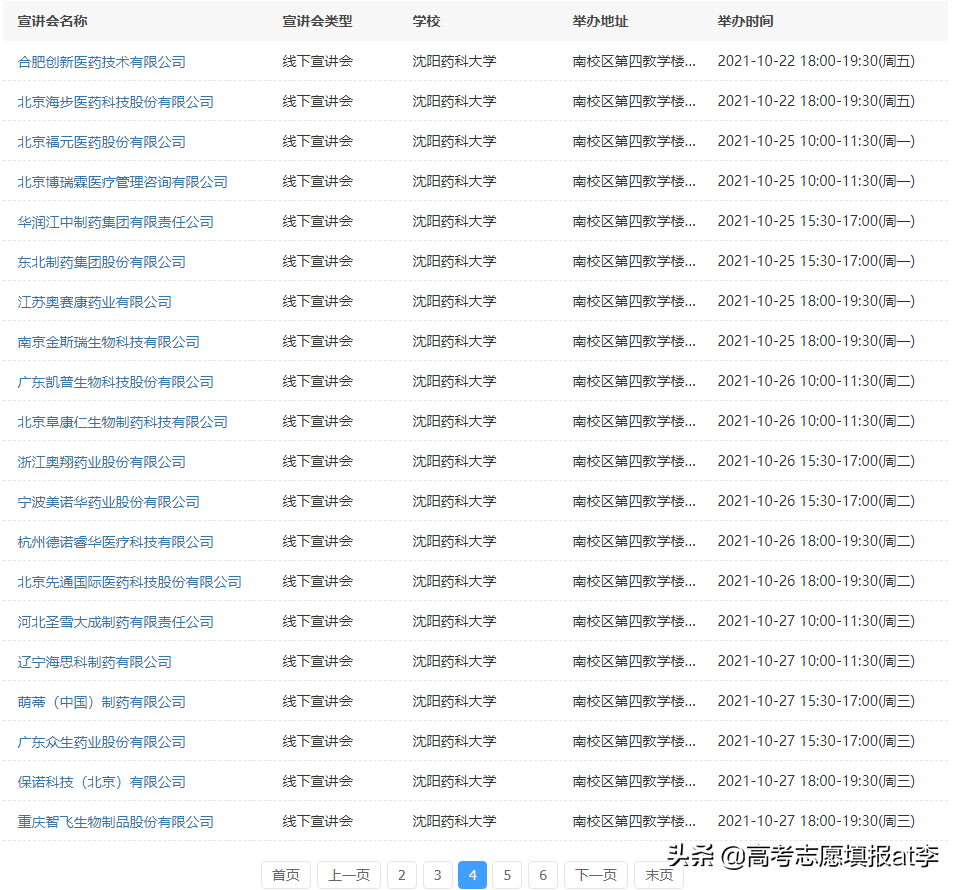Select page 2 in the pagination bar
The height and width of the screenshot is (890, 961).
click(402, 874)
